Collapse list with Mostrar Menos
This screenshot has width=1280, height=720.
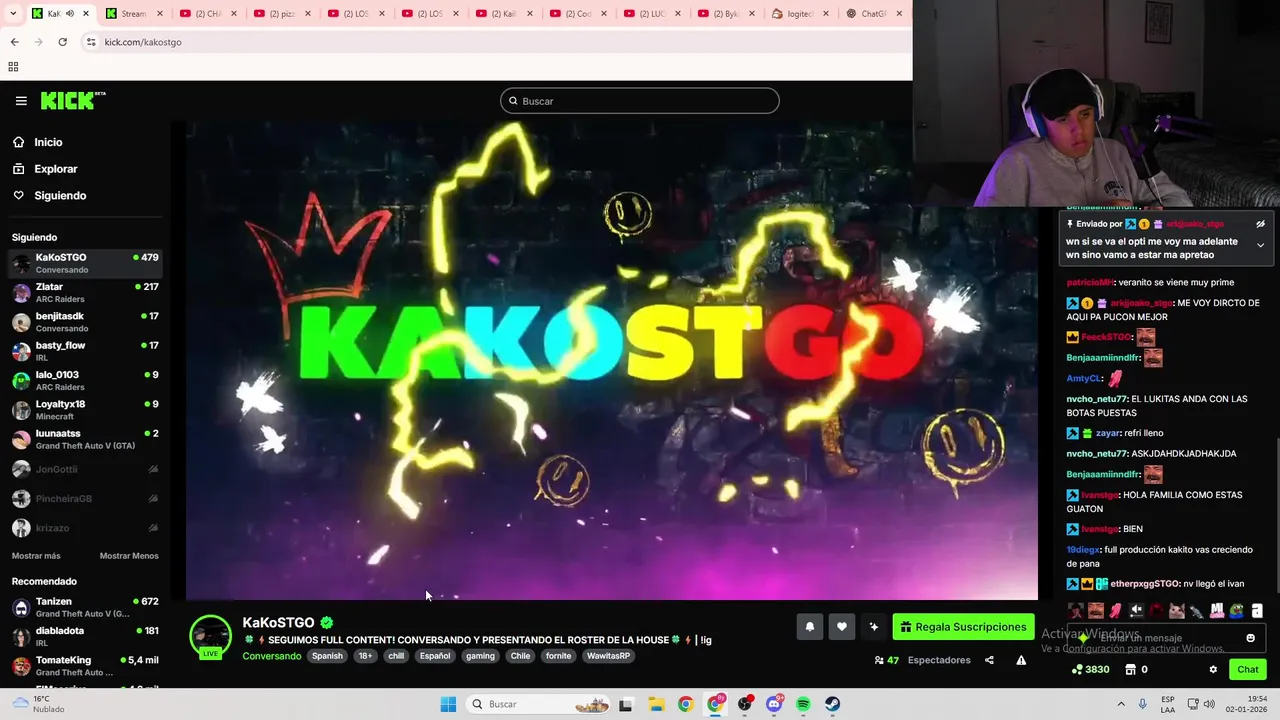tap(129, 556)
